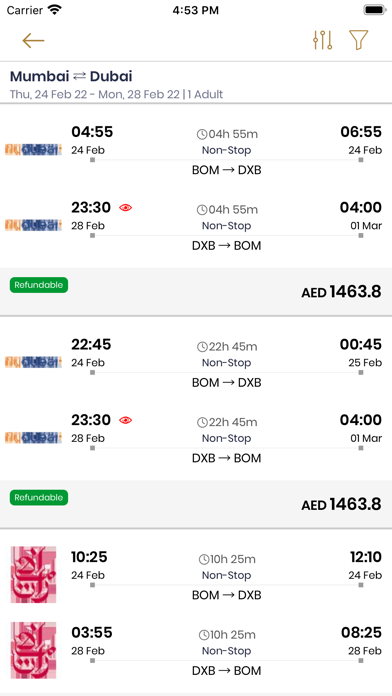Tap the travel dates and 1 Adult line
This screenshot has width=392, height=696.
[x=116, y=94]
